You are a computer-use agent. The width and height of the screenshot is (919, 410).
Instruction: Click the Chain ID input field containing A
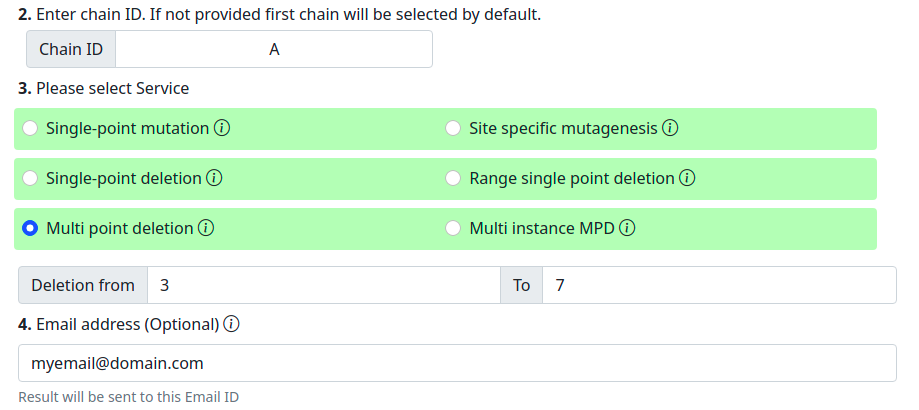(274, 49)
